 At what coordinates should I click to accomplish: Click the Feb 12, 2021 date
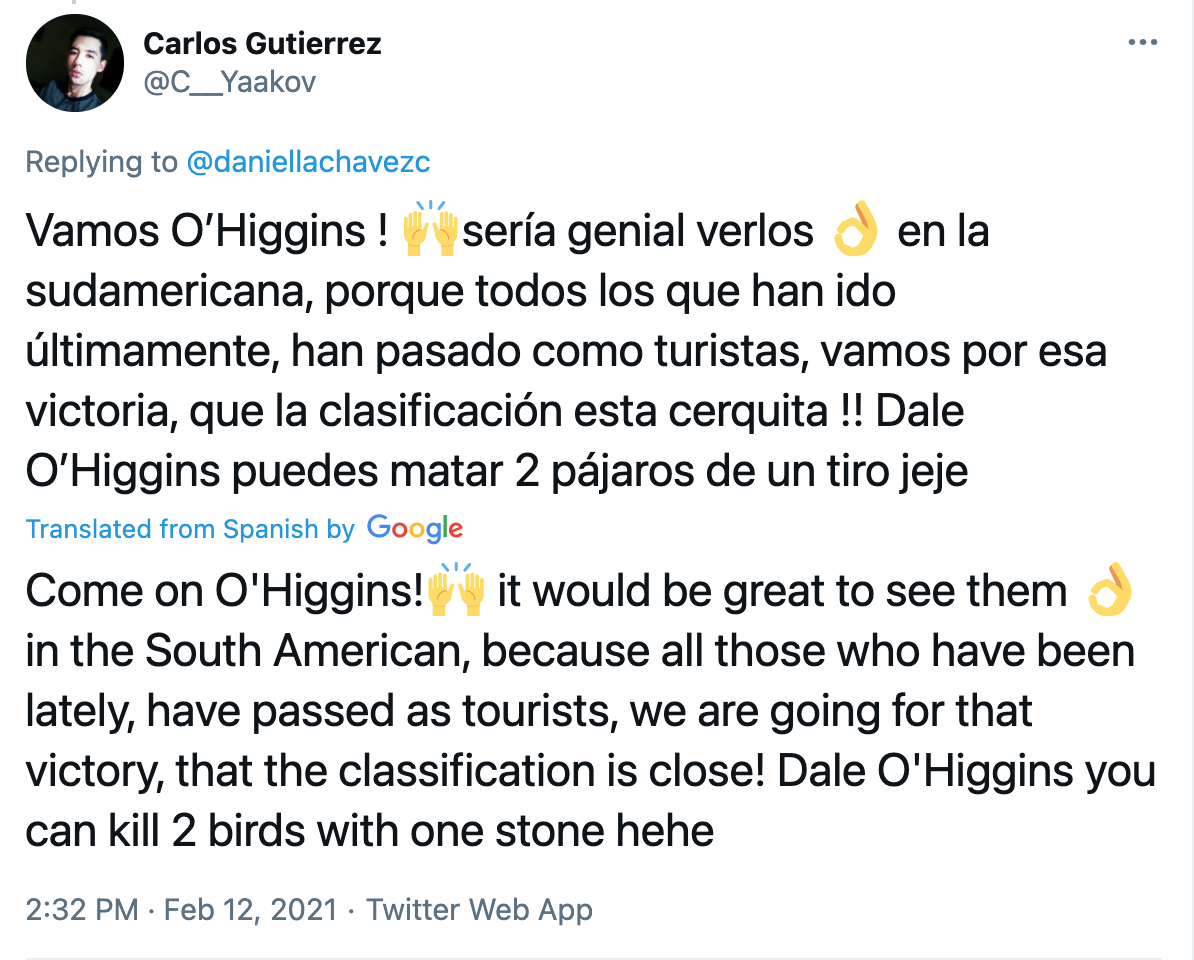tap(251, 909)
